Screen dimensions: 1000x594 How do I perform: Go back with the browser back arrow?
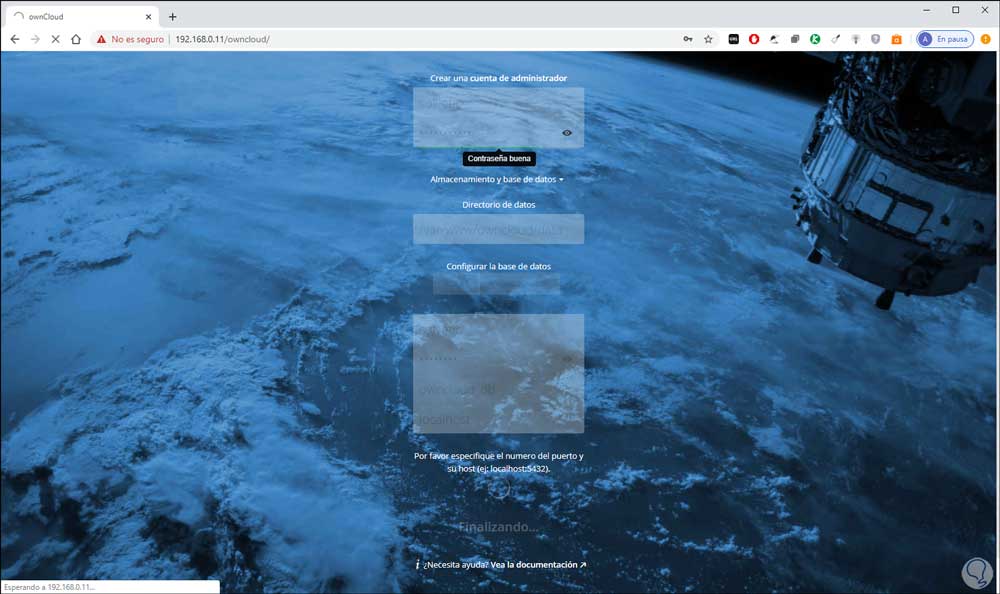tap(15, 39)
